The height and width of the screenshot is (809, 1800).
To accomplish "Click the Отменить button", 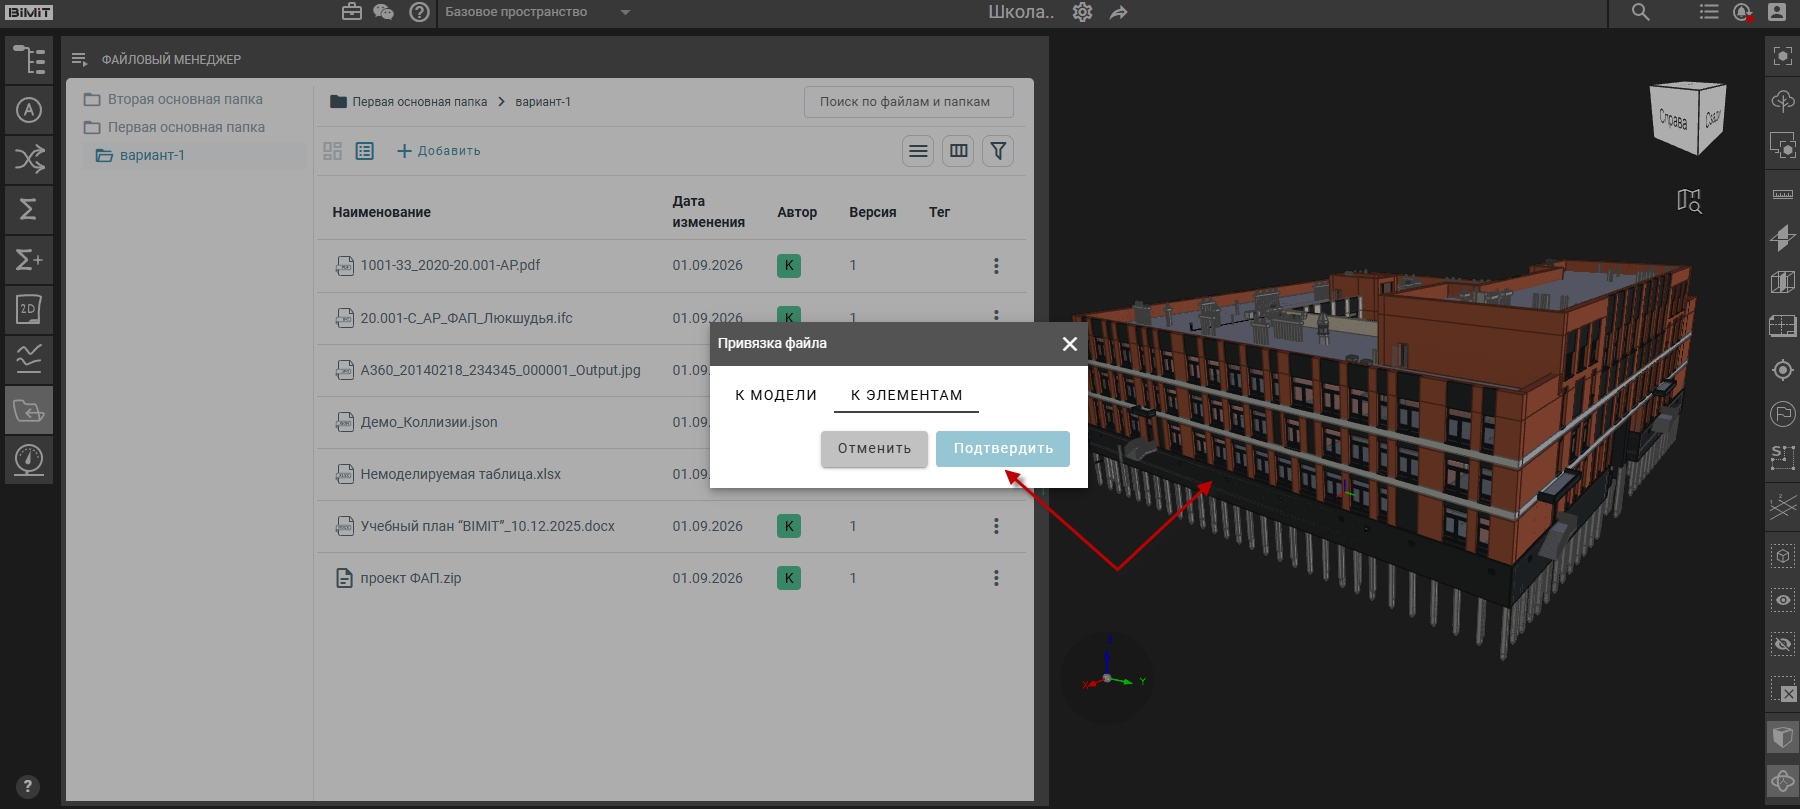I will click(875, 449).
